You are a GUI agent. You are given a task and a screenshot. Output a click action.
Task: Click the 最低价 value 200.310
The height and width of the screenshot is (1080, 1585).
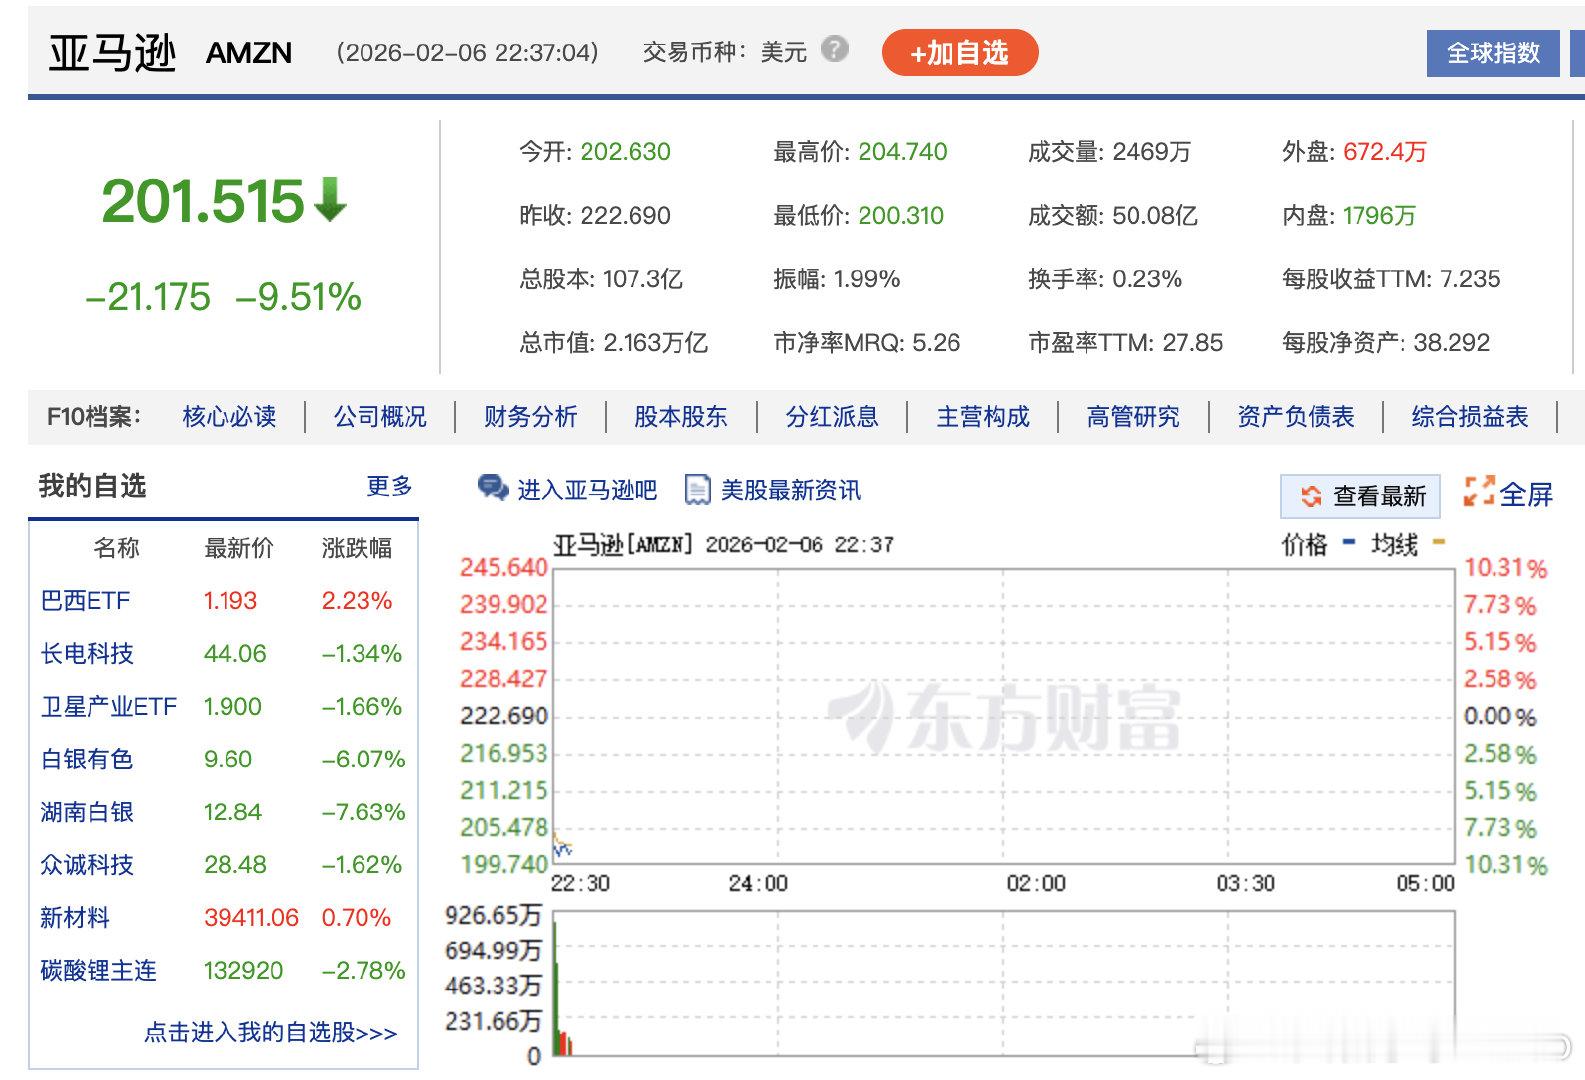click(x=901, y=216)
